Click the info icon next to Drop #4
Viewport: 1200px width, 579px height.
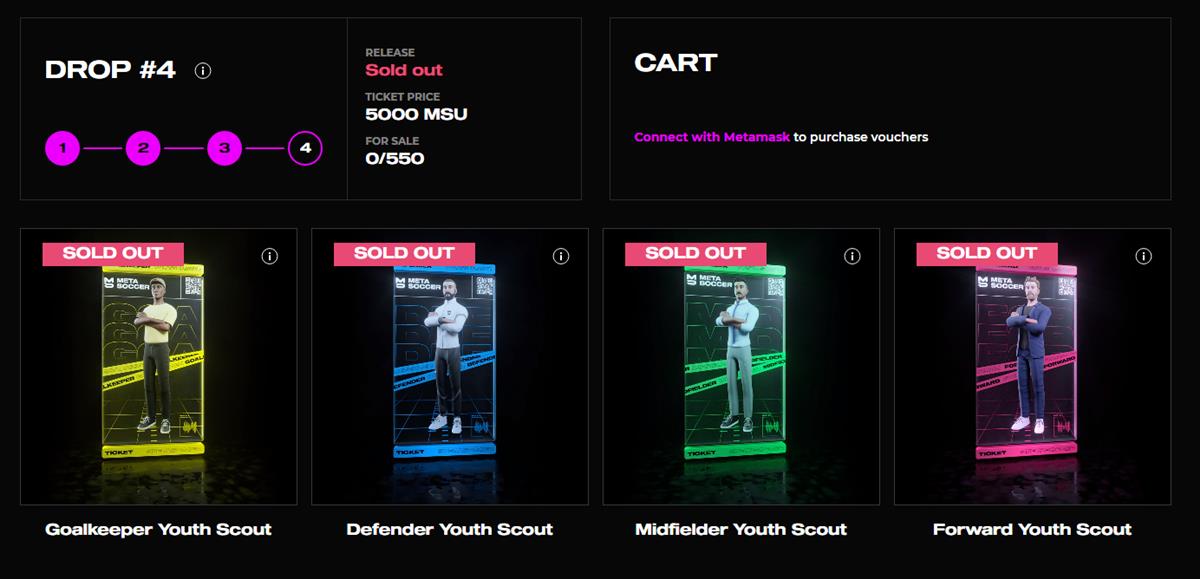pos(203,70)
